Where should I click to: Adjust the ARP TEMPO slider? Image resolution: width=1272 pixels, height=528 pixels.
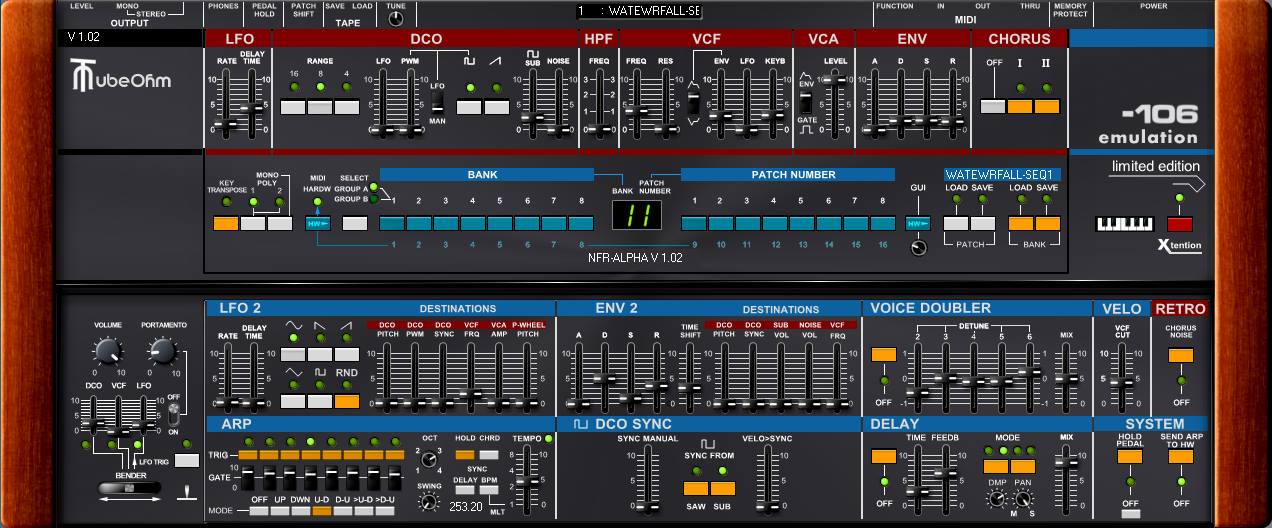[x=529, y=480]
